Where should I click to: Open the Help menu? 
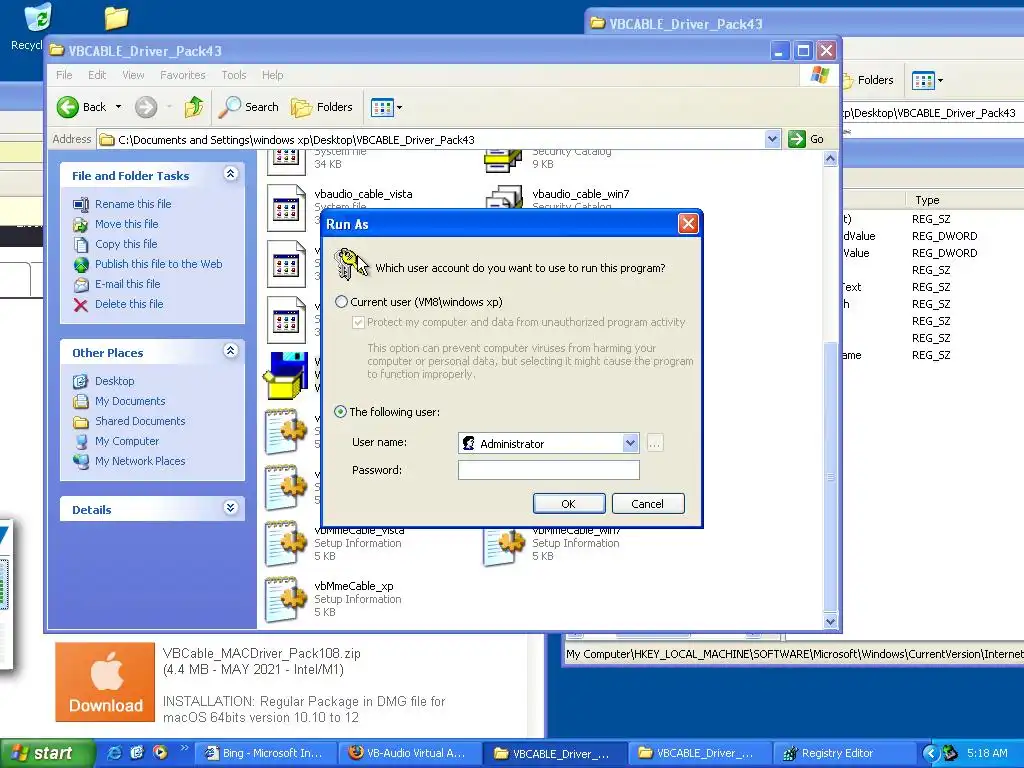pos(272,75)
